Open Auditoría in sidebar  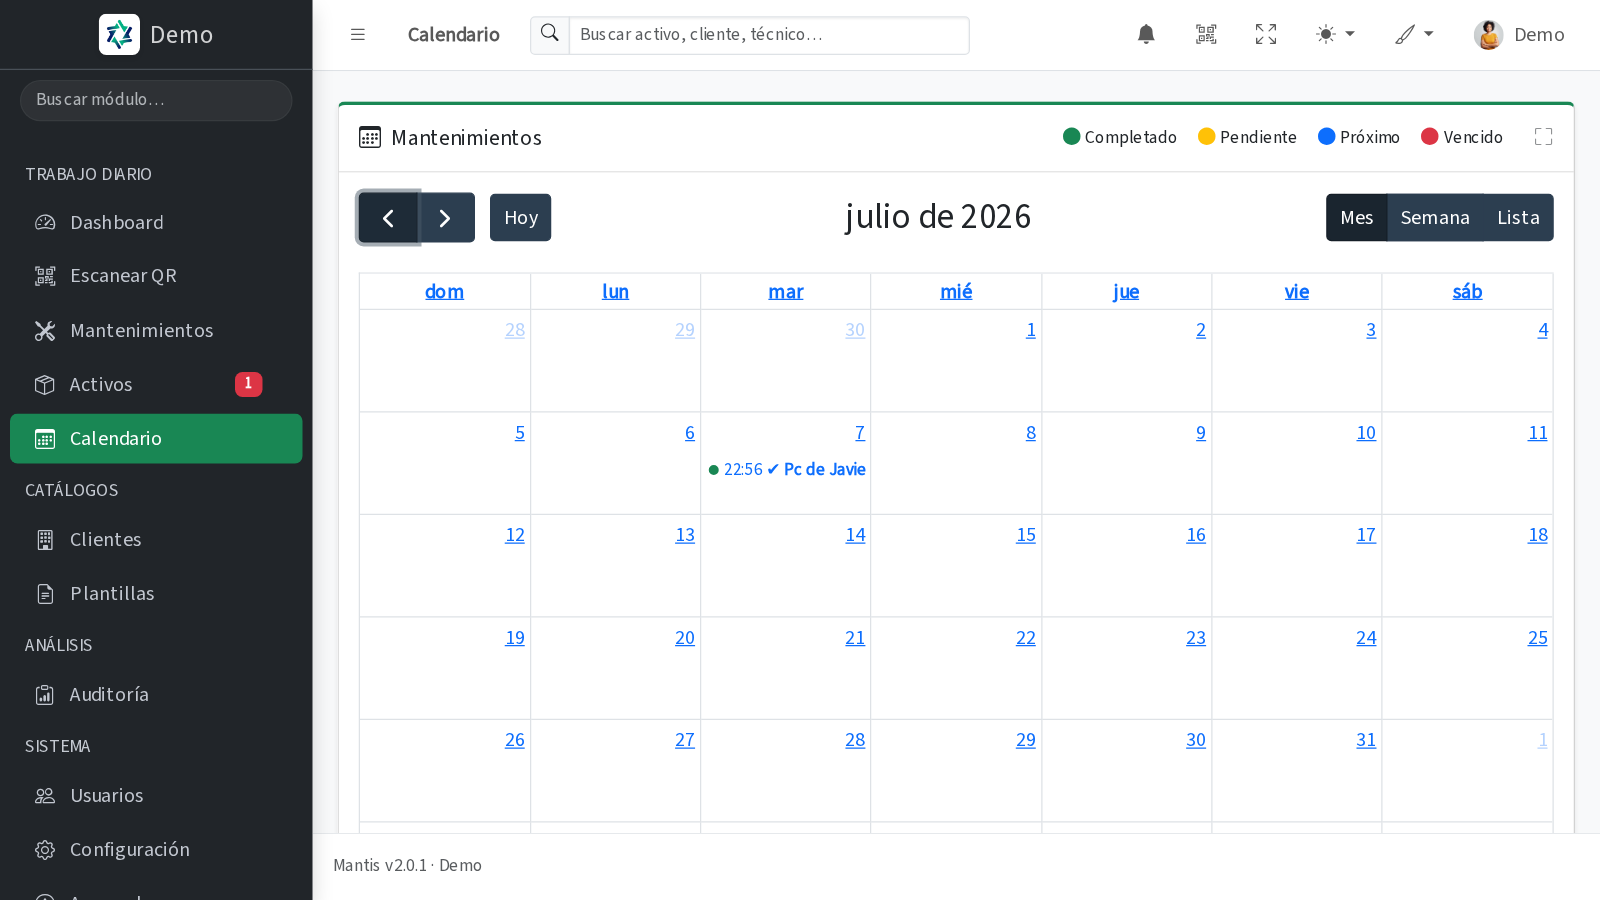(156, 694)
